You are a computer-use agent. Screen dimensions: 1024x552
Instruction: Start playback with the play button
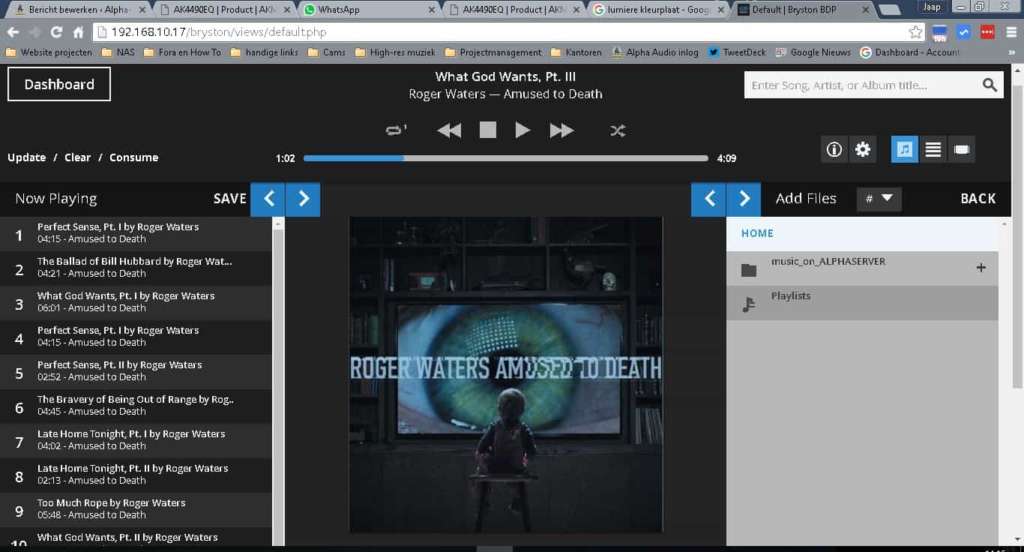(x=522, y=130)
